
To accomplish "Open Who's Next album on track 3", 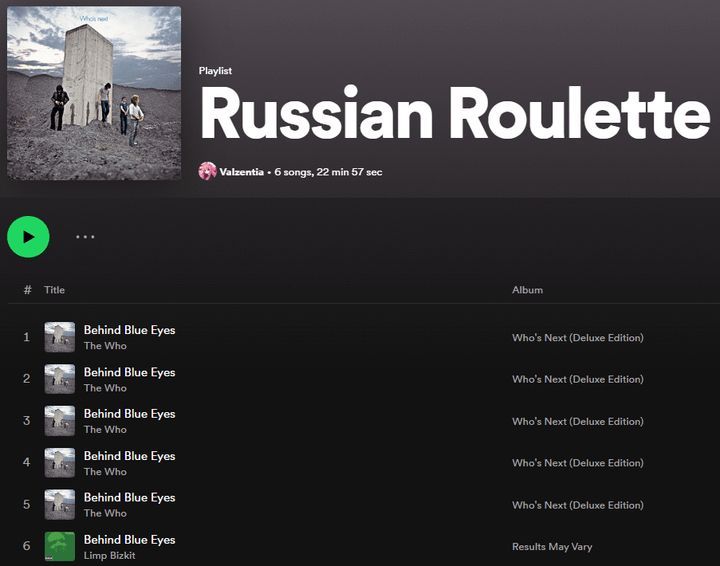I will click(577, 421).
